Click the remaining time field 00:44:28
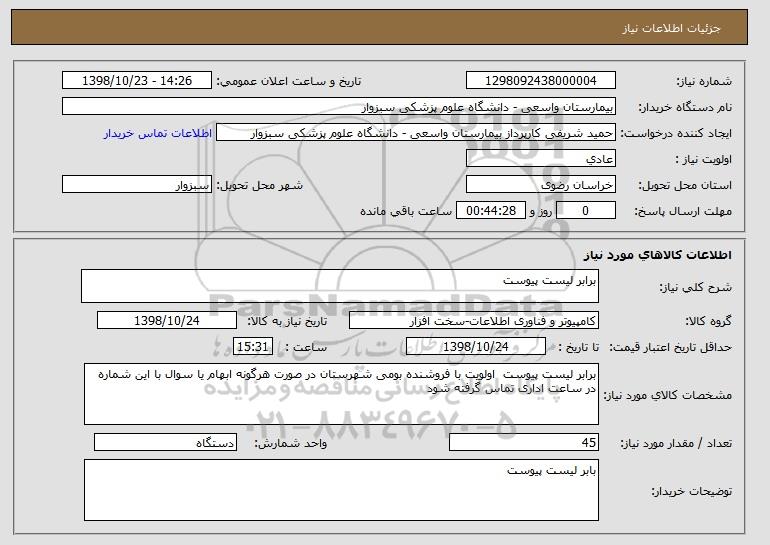Viewport: 770px width, 545px height. (491, 211)
